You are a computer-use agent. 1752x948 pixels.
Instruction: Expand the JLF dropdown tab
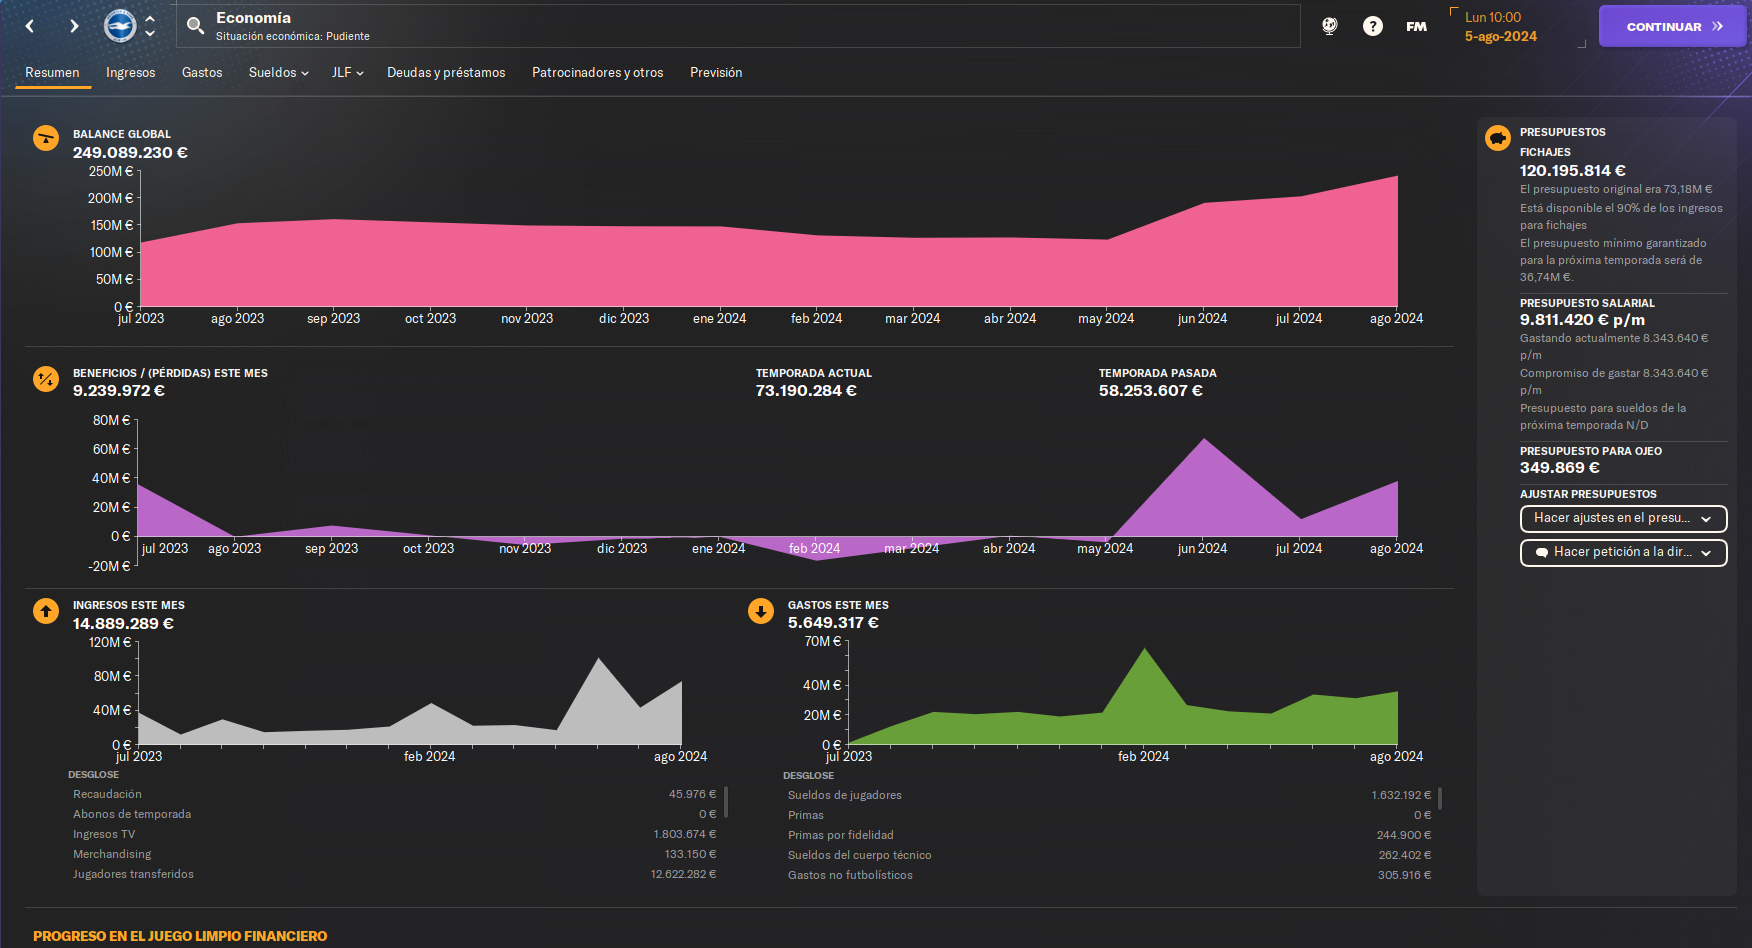point(347,72)
